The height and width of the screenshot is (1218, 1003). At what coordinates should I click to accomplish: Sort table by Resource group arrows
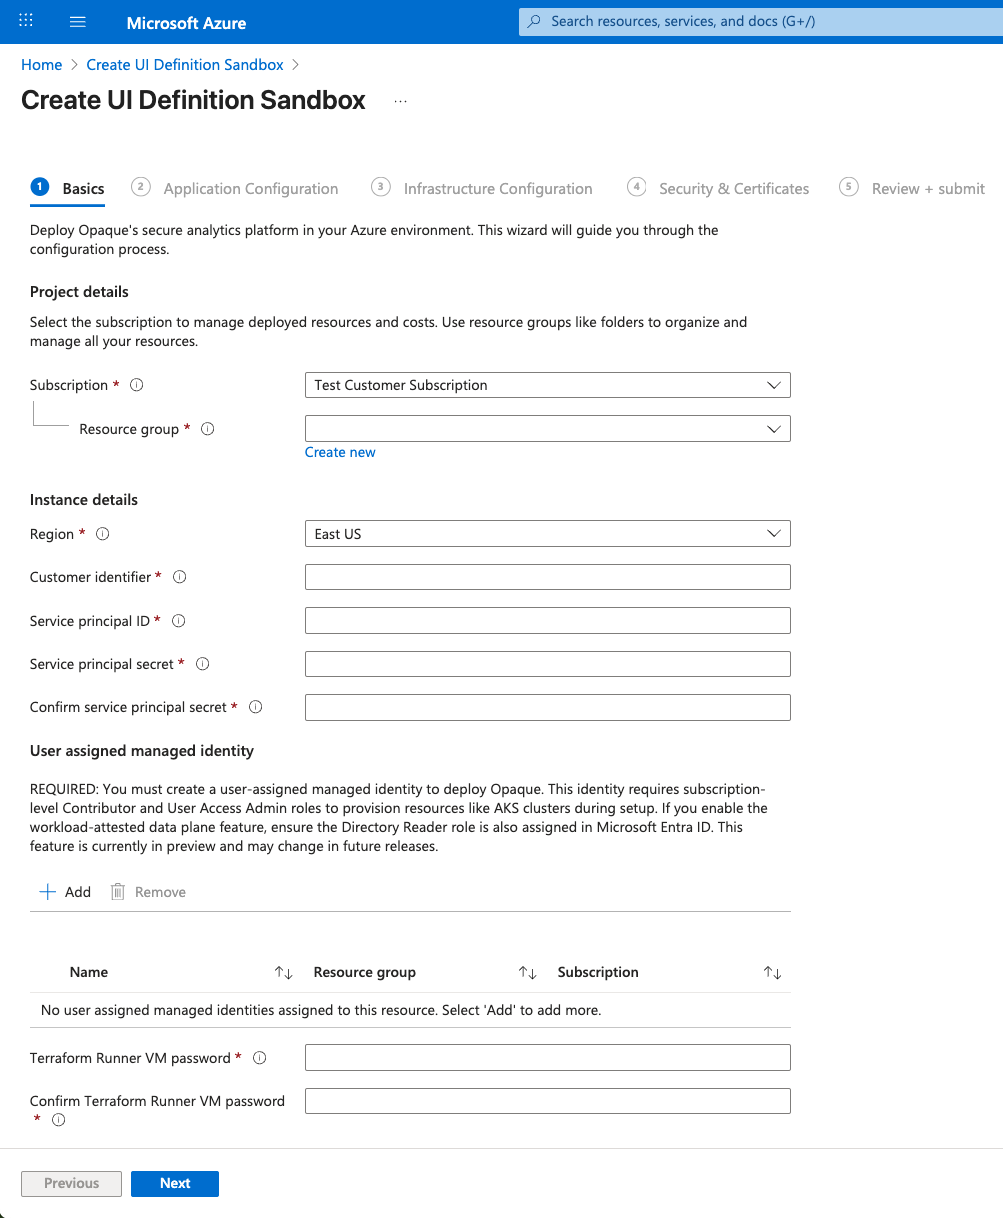[528, 972]
